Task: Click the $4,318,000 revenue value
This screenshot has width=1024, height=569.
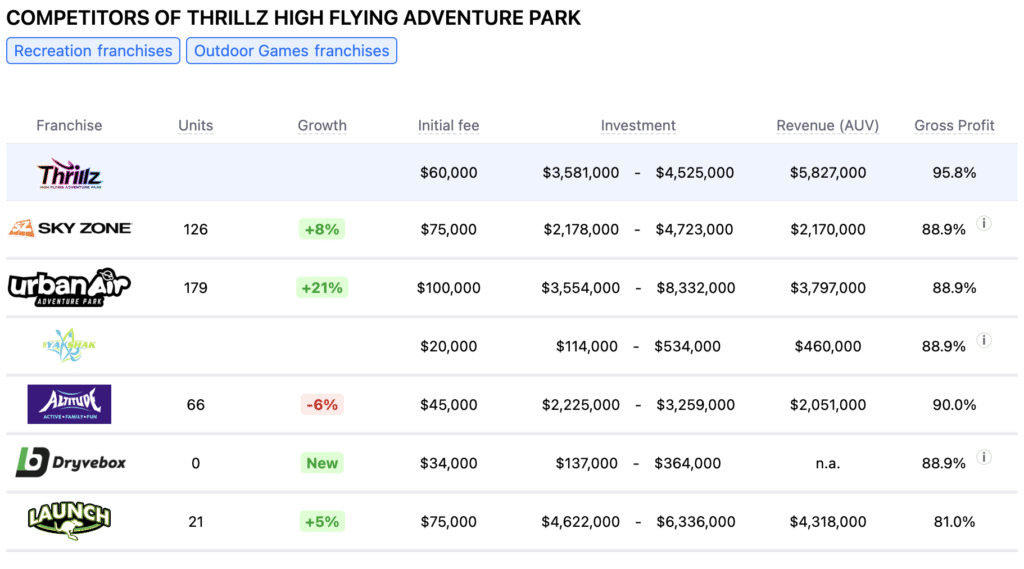Action: (827, 521)
